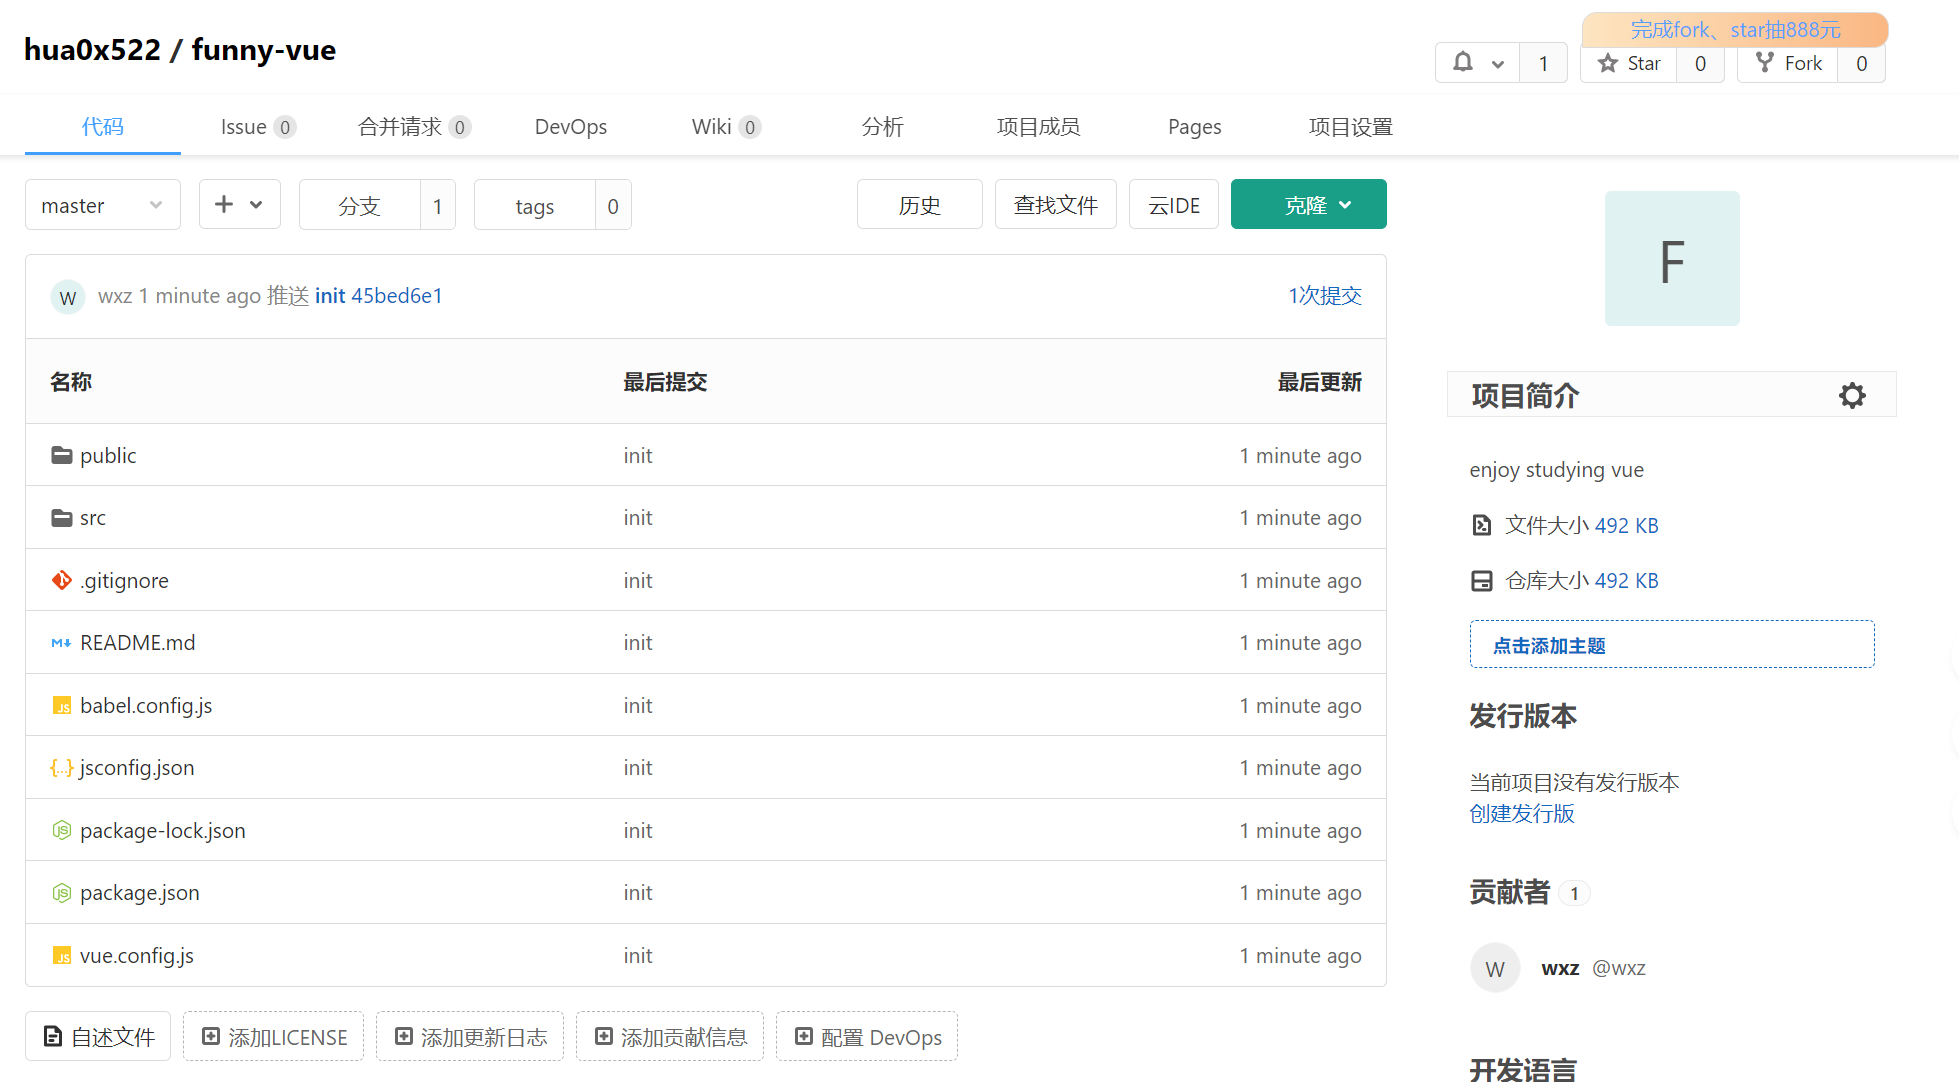Click the Star icon to star funny-vue
Image resolution: width=1959 pixels, height=1082 pixels.
1608,62
